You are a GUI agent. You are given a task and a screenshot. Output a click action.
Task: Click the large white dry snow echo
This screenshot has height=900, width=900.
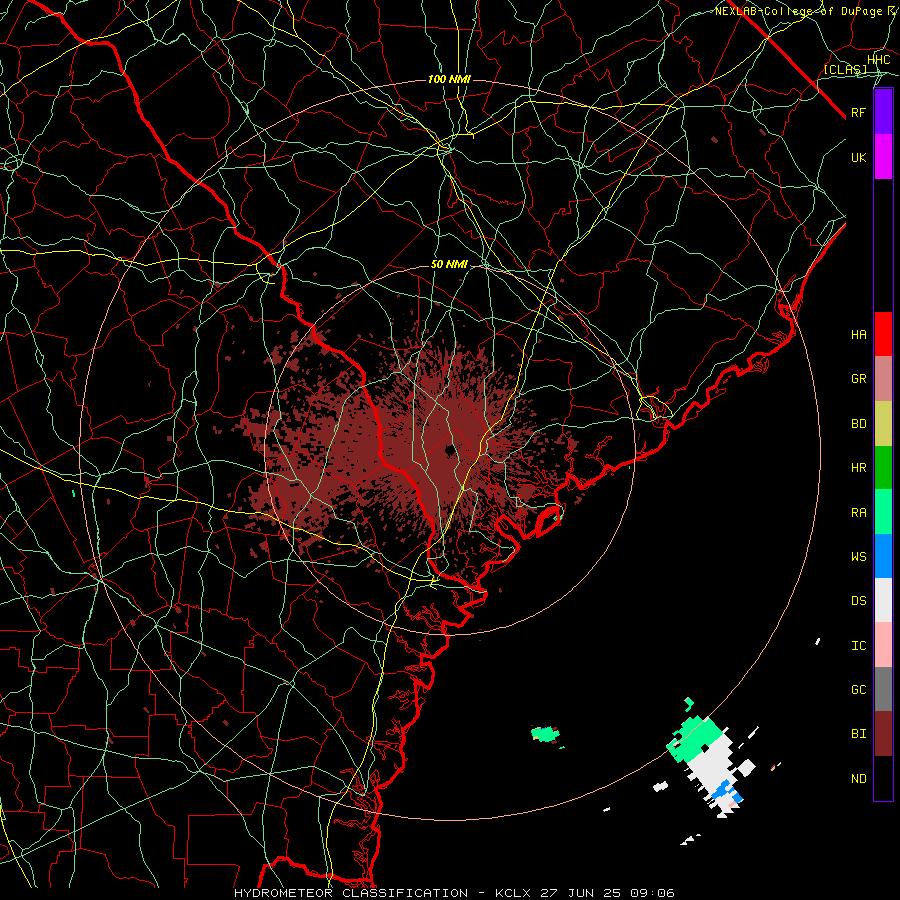click(712, 765)
